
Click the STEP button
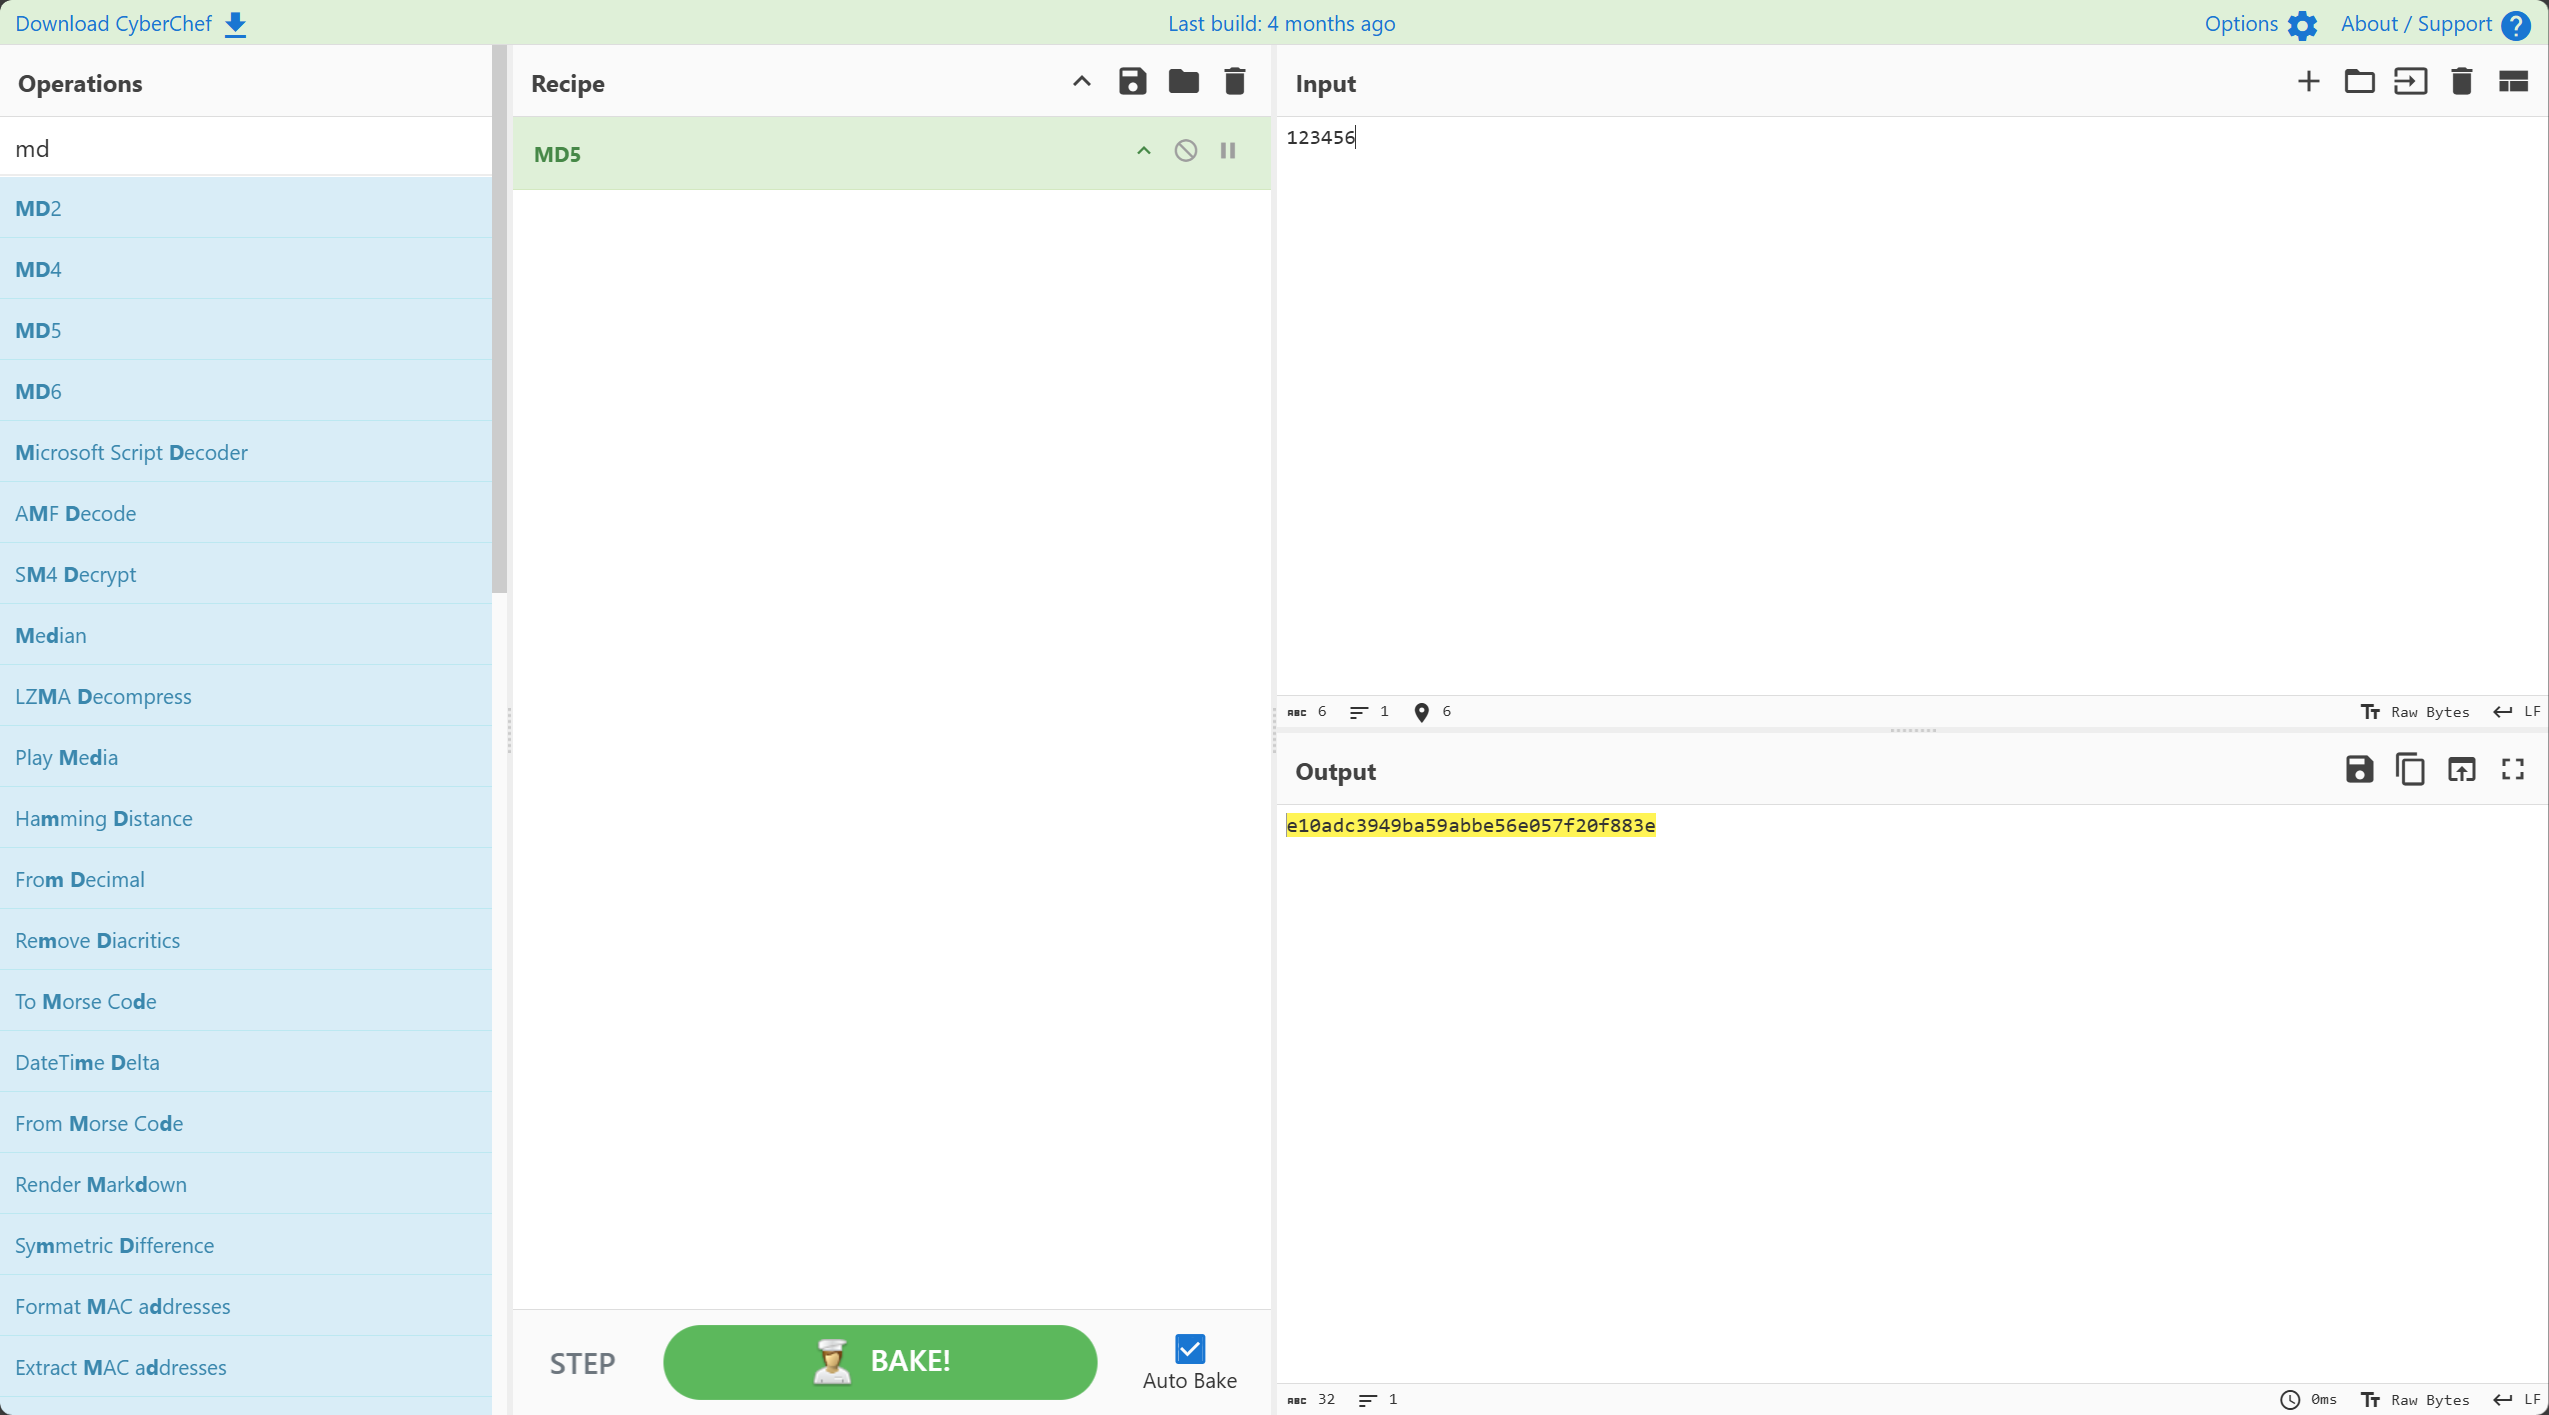click(x=583, y=1363)
